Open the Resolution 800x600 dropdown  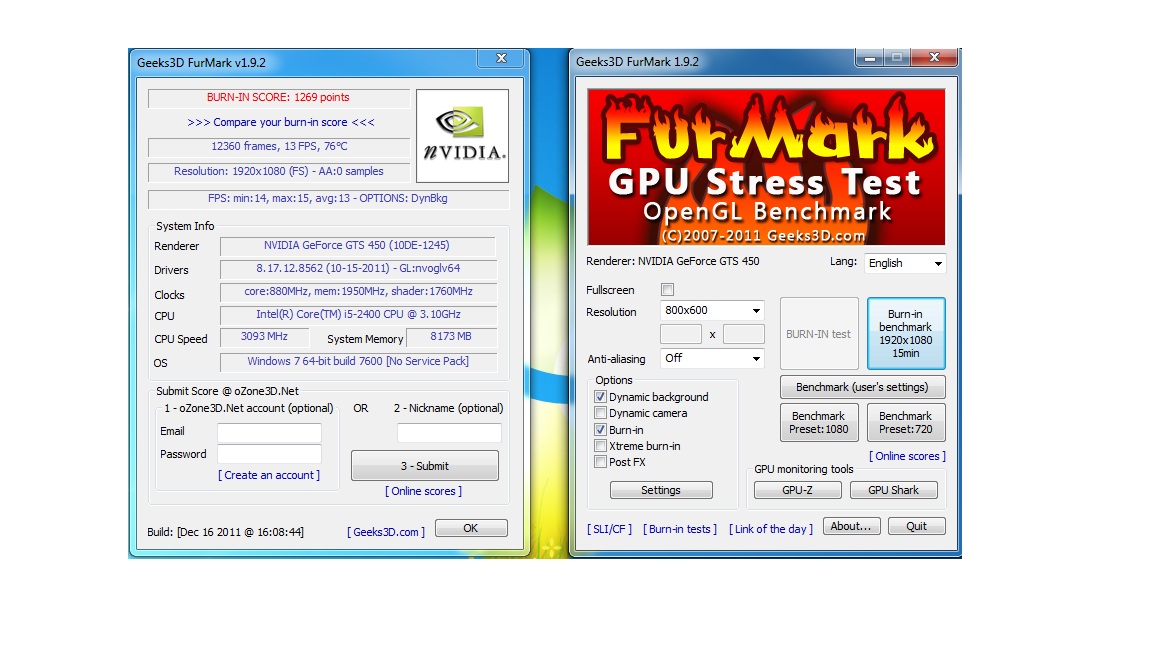pos(712,311)
